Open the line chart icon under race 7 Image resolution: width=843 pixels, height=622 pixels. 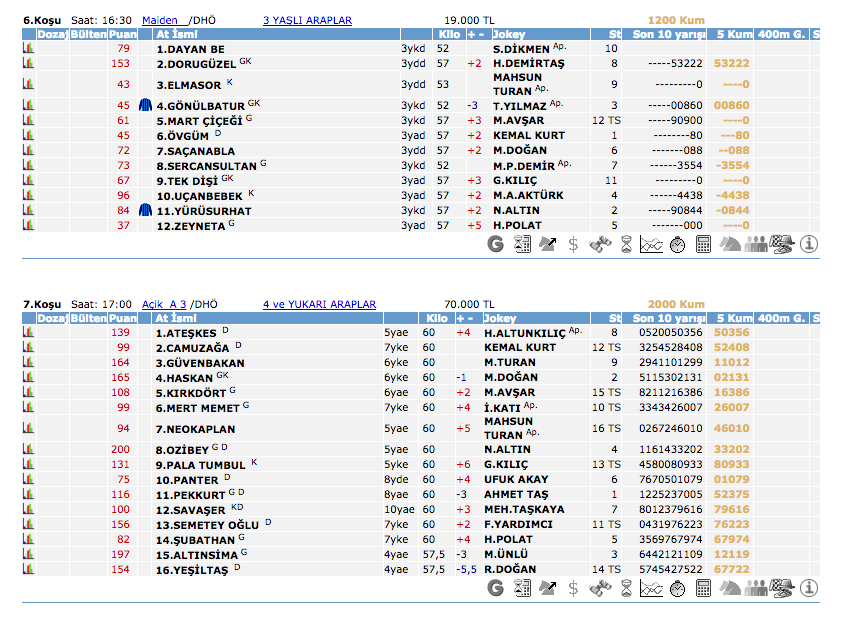[x=651, y=588]
